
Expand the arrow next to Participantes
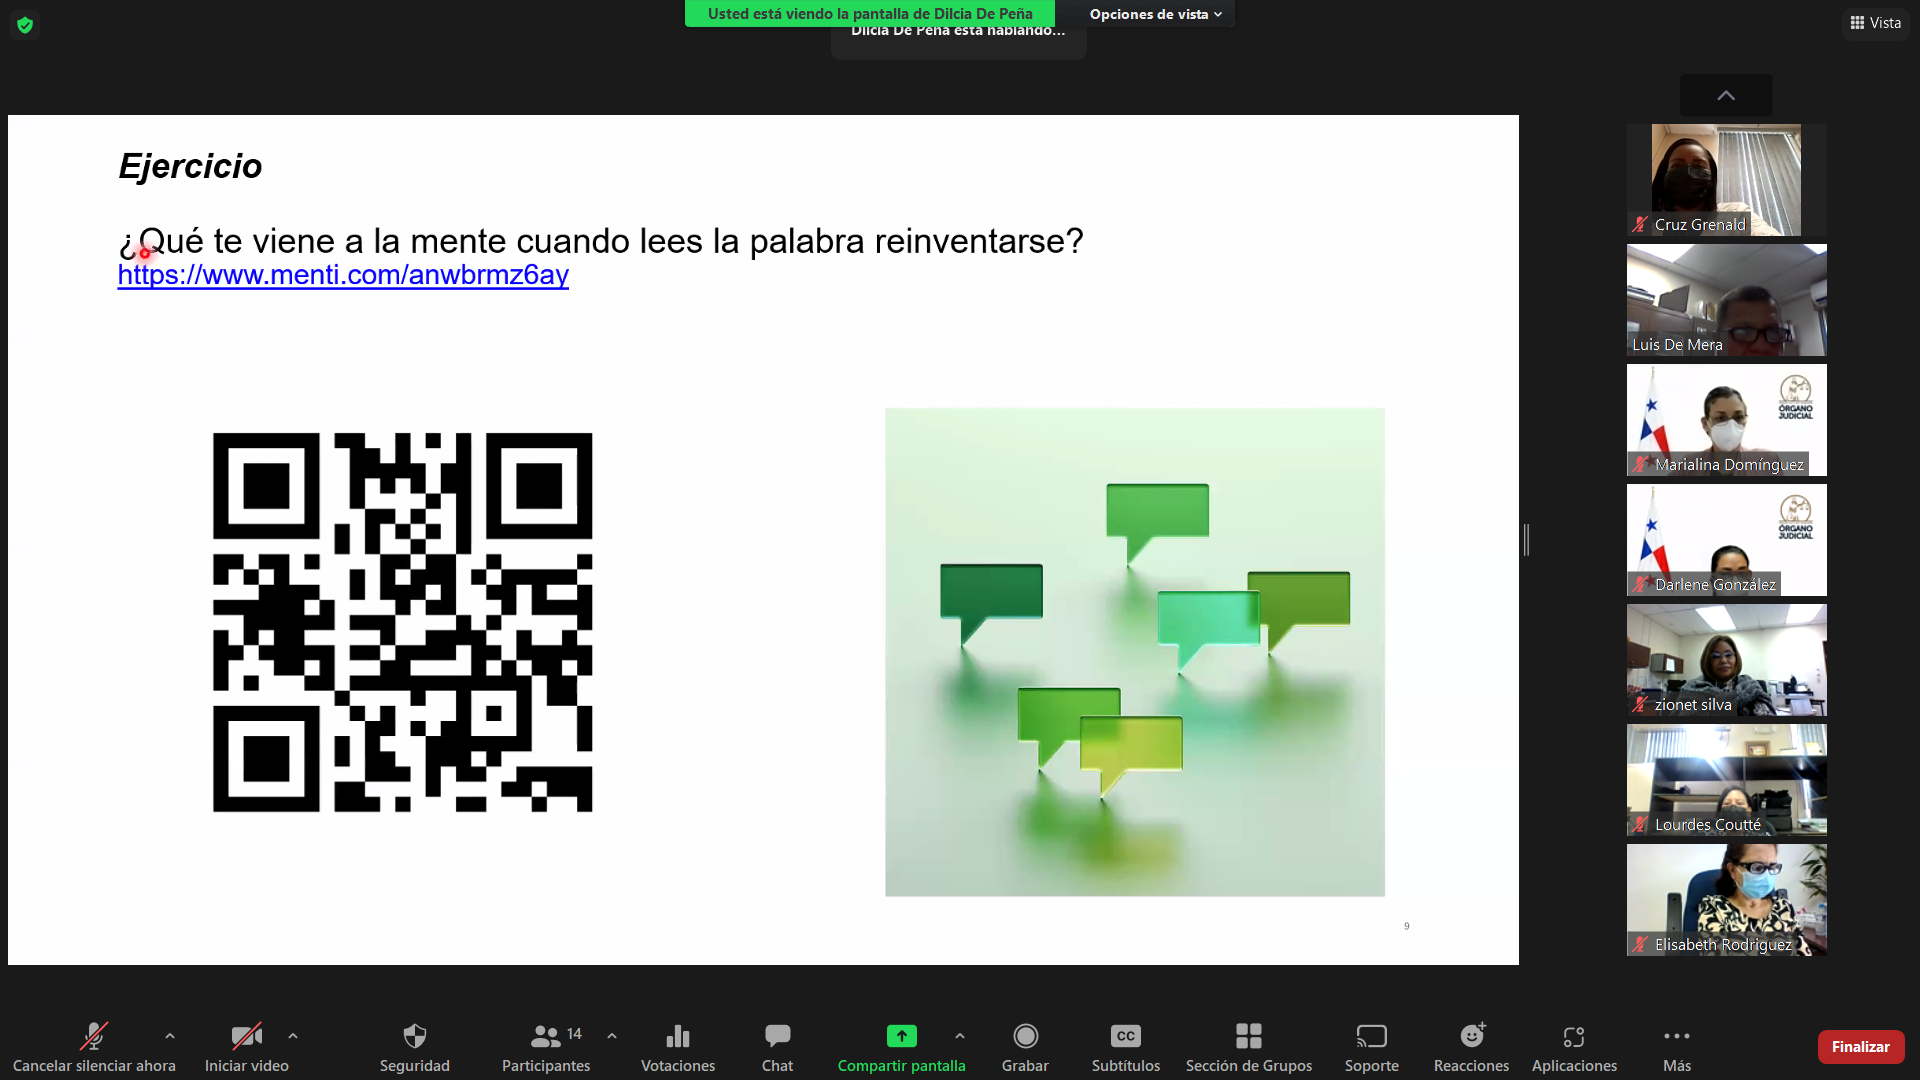[612, 1036]
